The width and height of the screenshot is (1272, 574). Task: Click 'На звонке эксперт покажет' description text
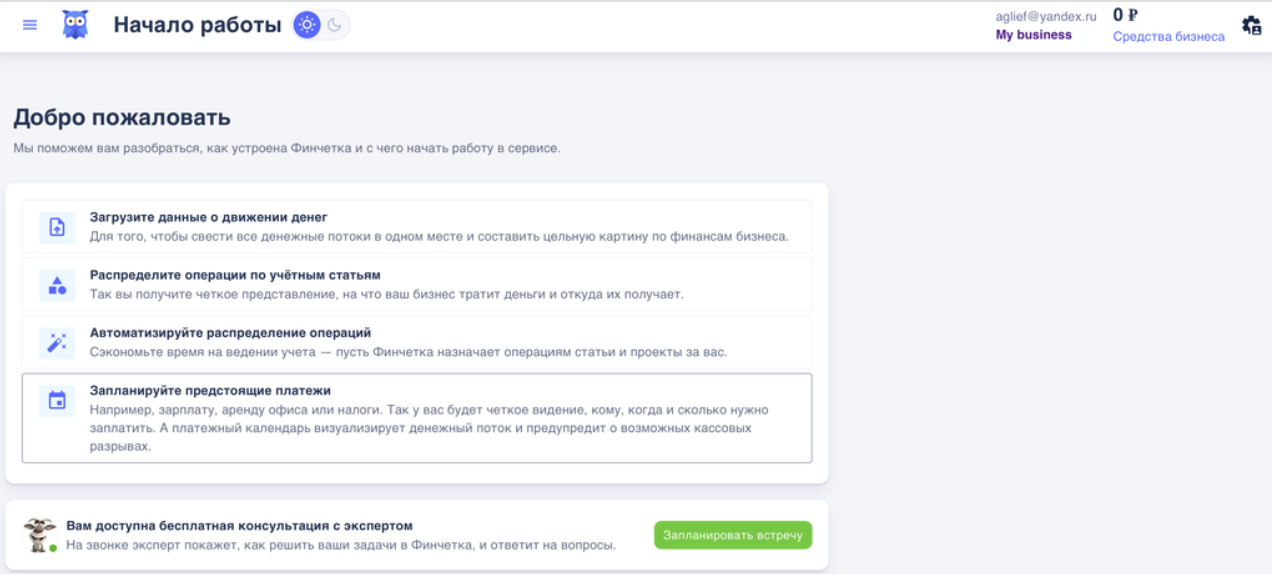341,545
